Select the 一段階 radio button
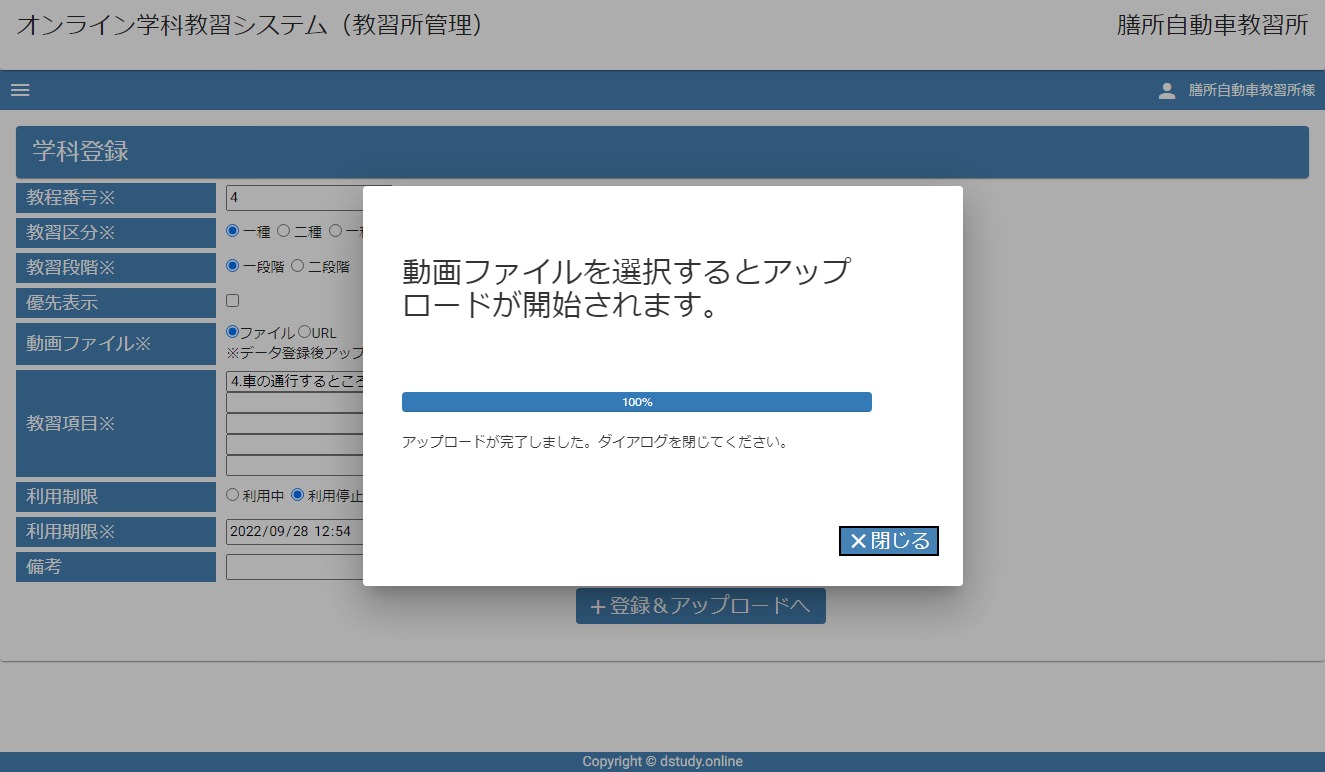1325x772 pixels. [x=233, y=266]
